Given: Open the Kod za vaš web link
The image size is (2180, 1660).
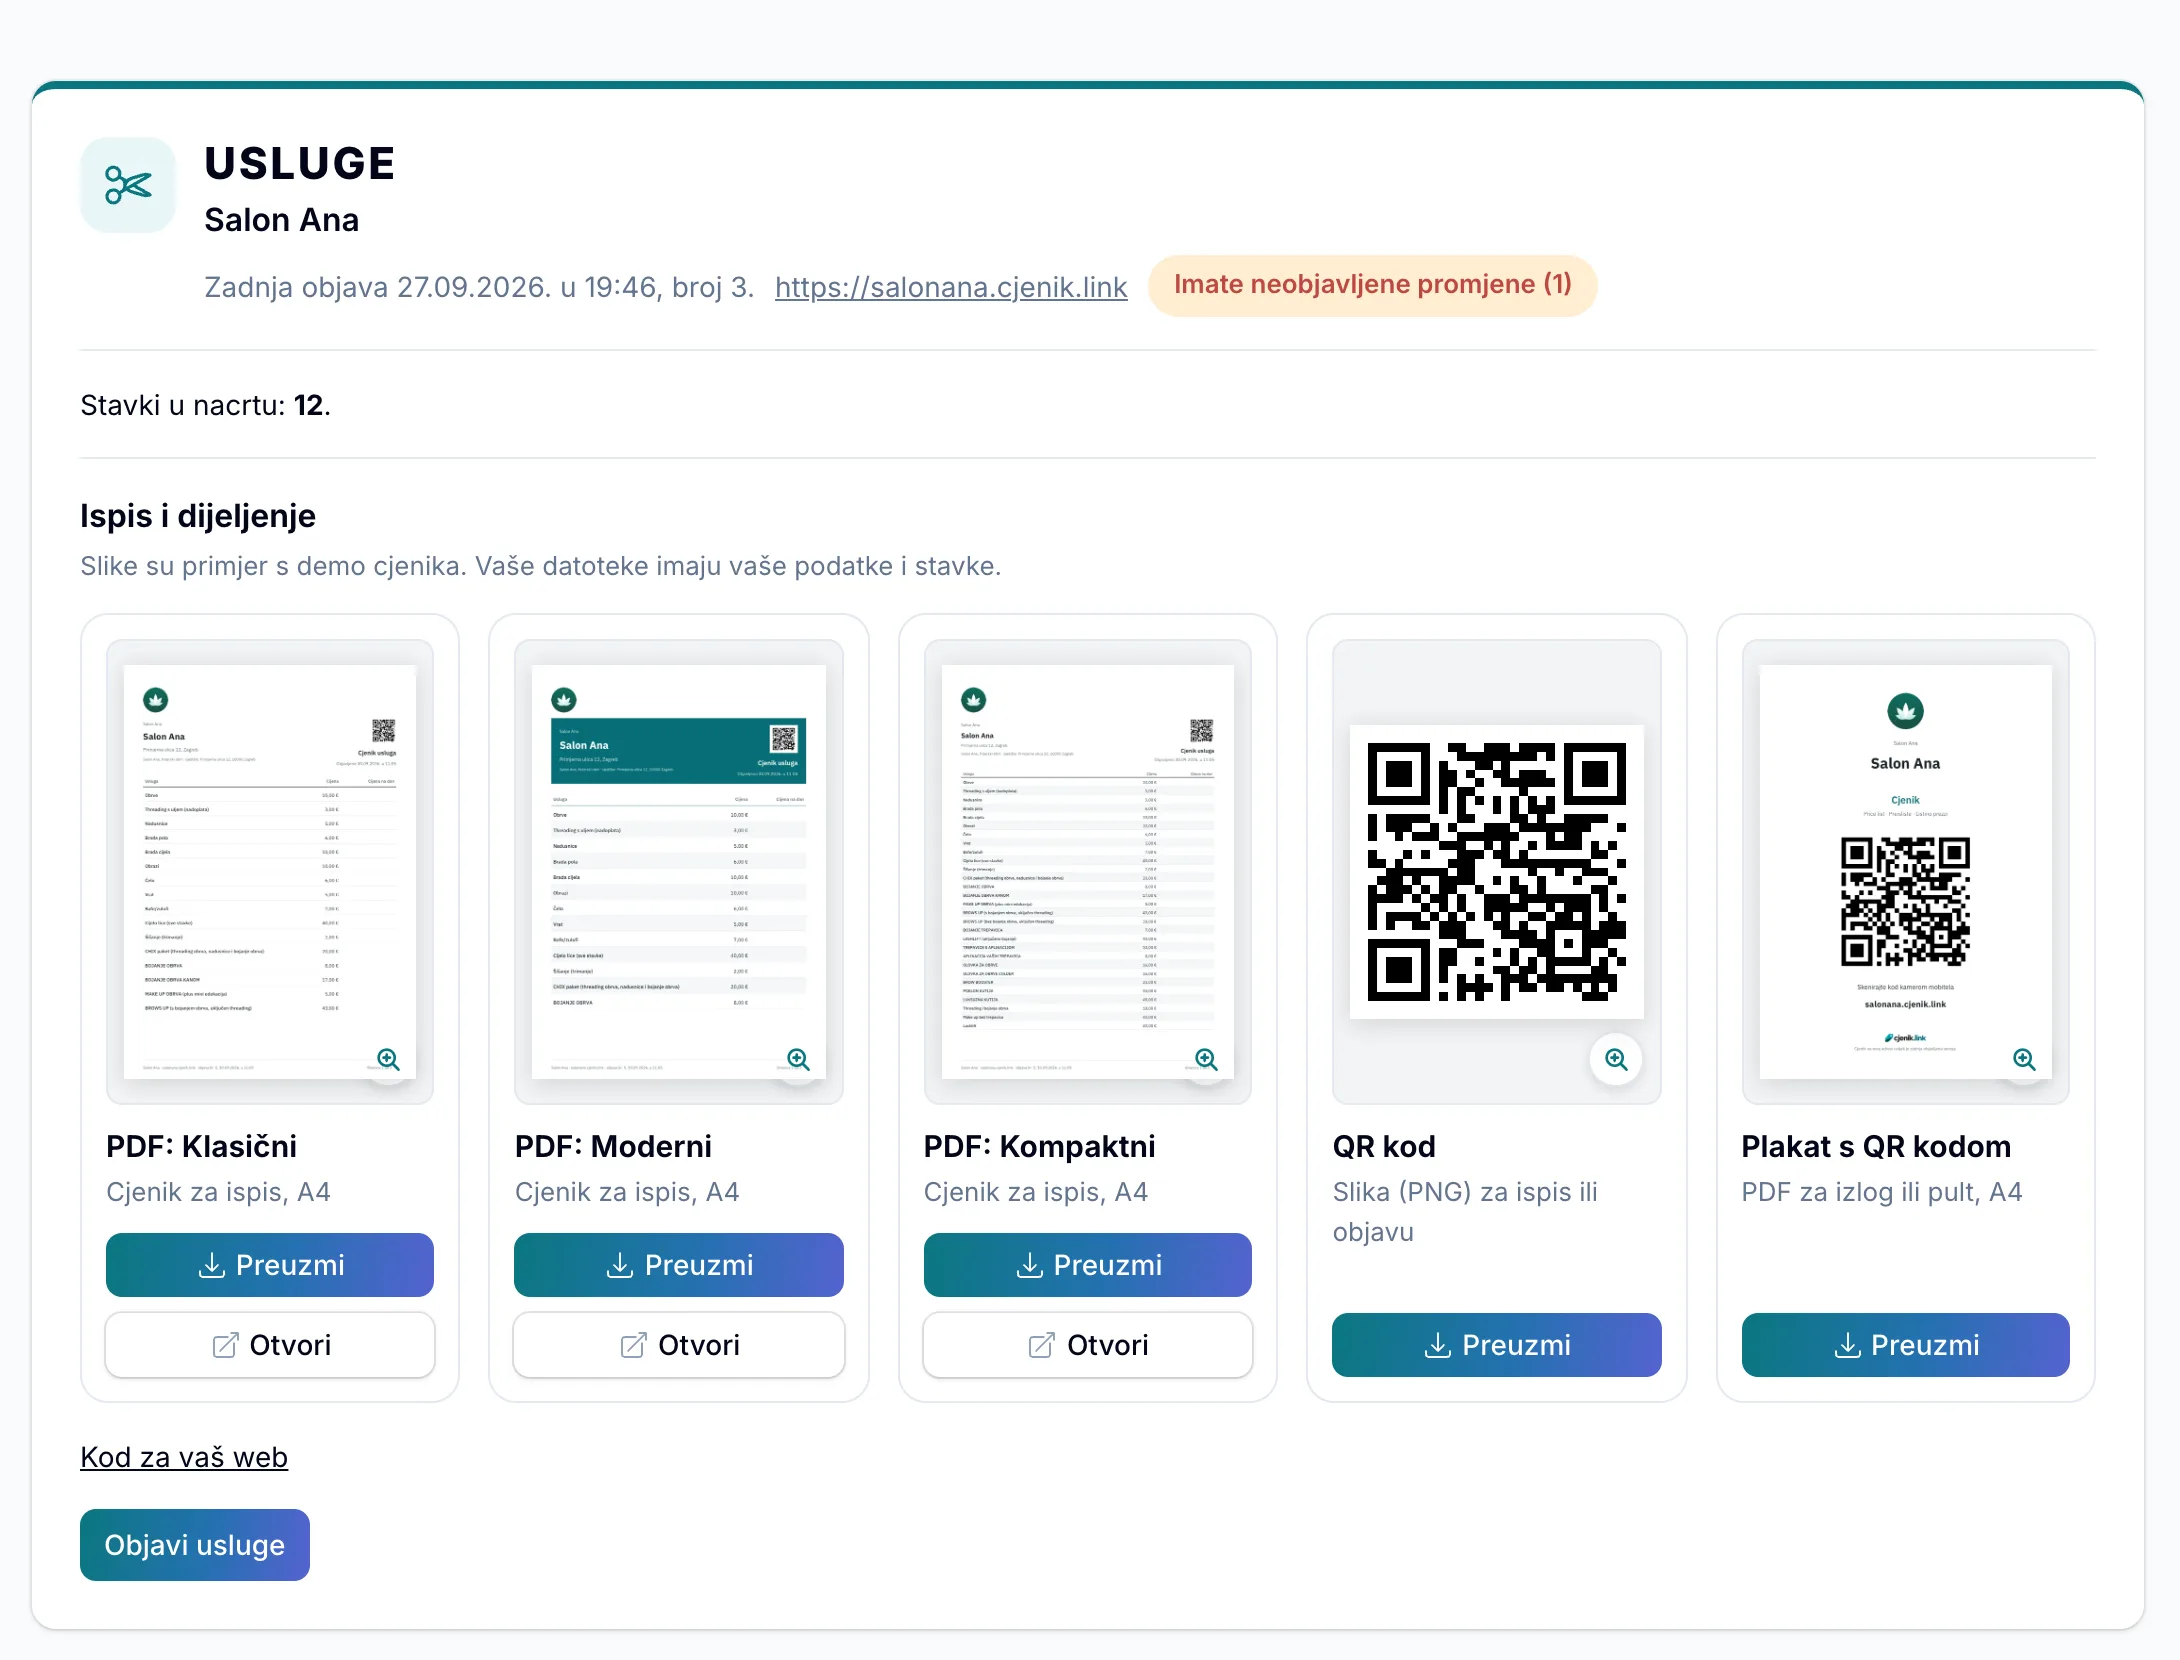Looking at the screenshot, I should pos(184,1457).
